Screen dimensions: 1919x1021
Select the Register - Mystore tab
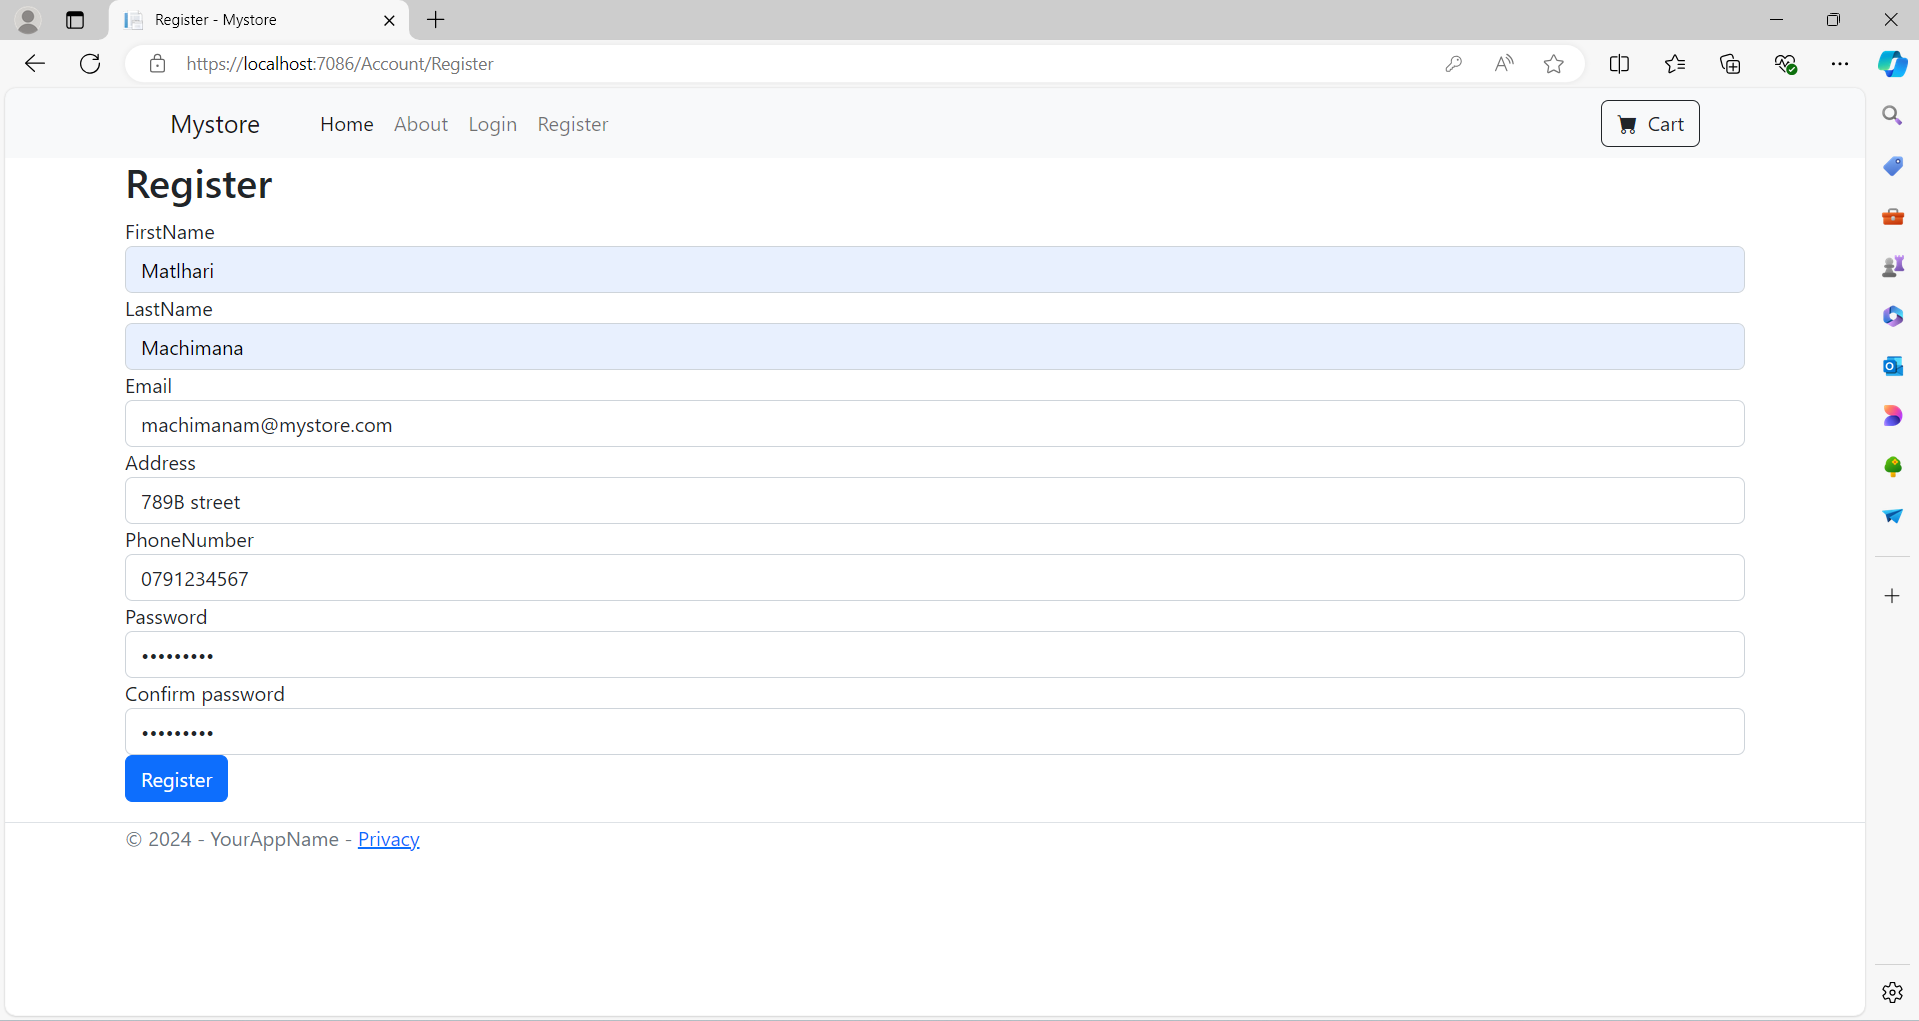[259, 21]
